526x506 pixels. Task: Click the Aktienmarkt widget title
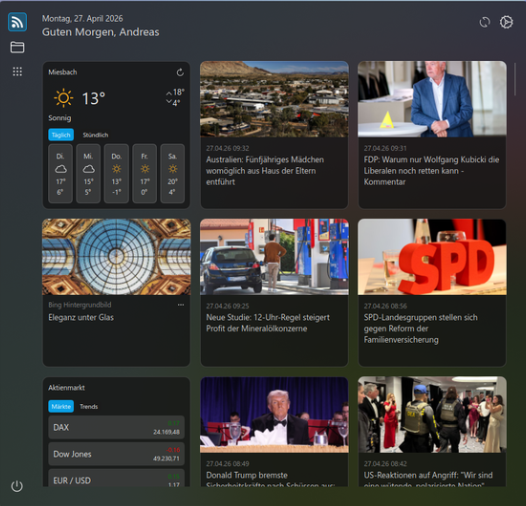[x=66, y=388]
